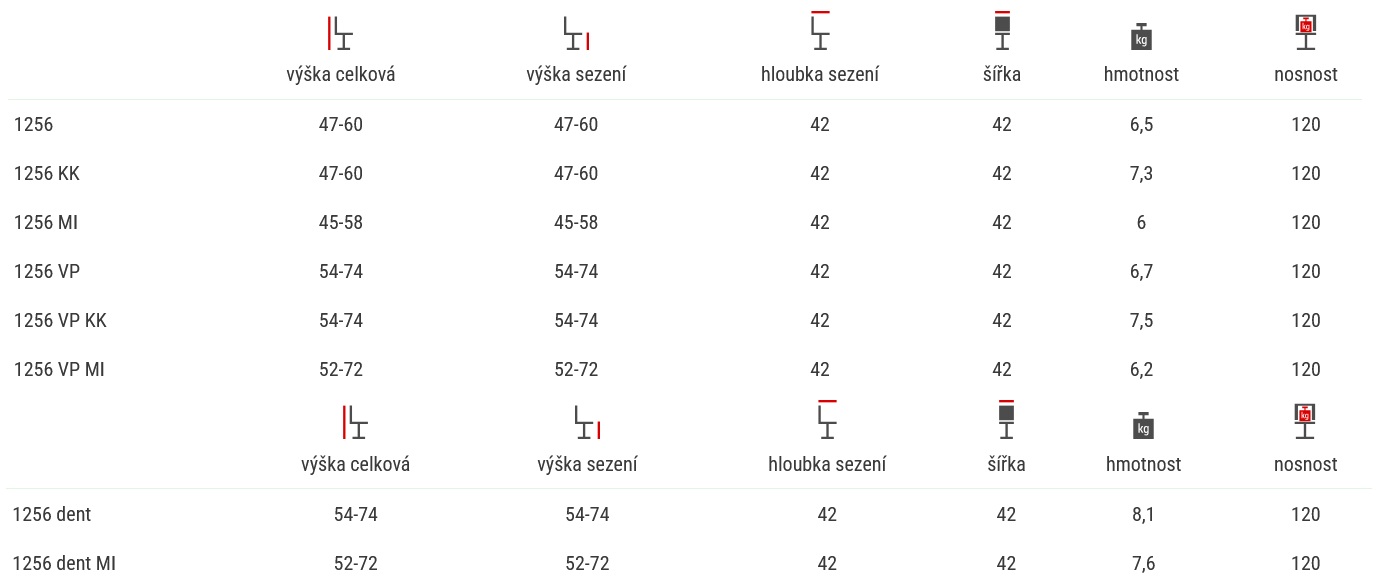Click the width icon in the second table
Image resolution: width=1376 pixels, height=587 pixels.
1006,419
